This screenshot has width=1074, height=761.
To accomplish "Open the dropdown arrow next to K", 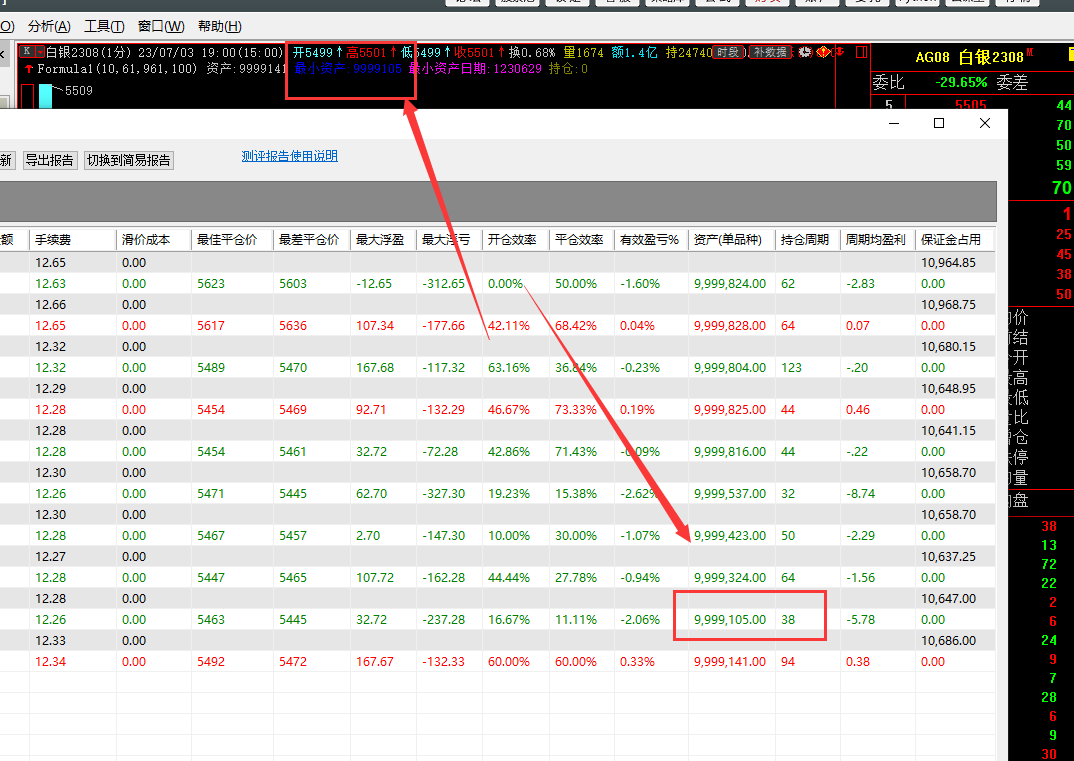I will [x=40, y=52].
